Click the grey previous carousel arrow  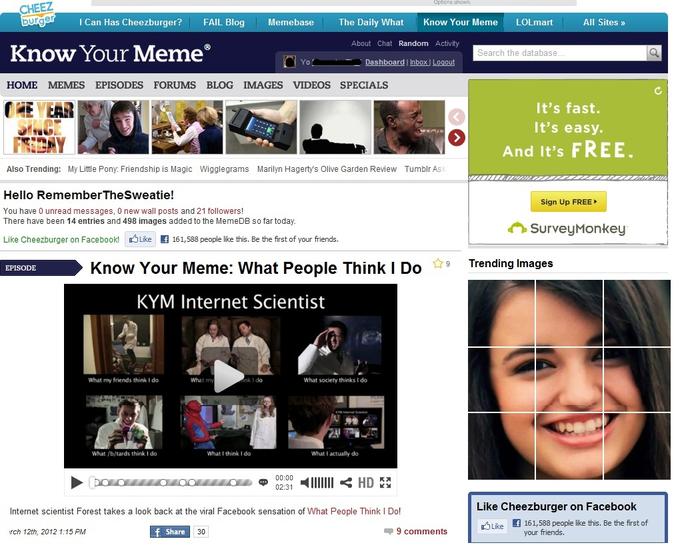tap(457, 117)
